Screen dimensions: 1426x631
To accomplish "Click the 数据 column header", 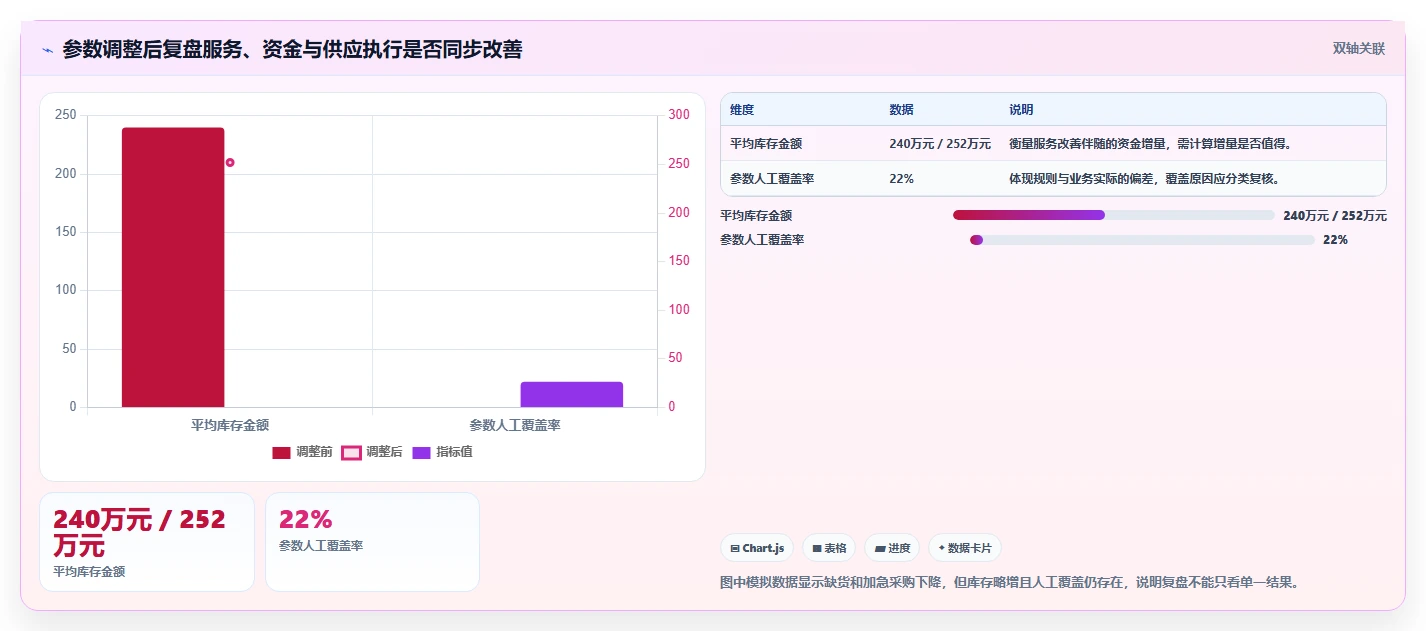I will click(901, 110).
